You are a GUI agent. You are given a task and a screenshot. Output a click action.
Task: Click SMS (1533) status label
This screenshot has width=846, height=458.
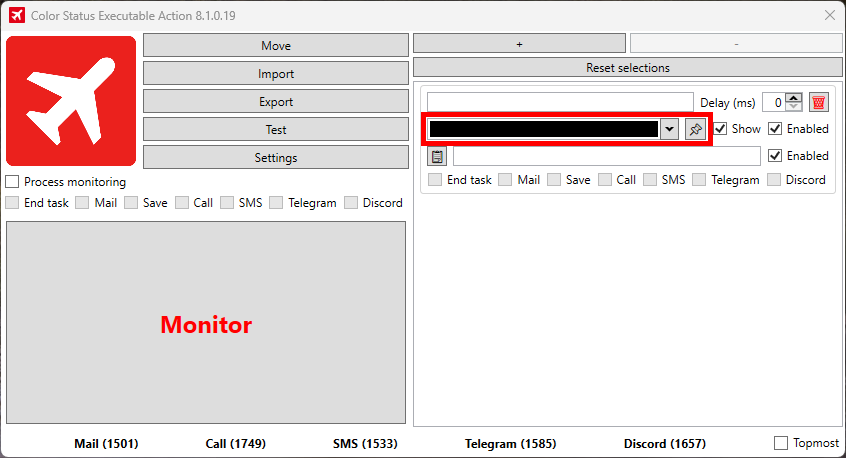coord(365,443)
